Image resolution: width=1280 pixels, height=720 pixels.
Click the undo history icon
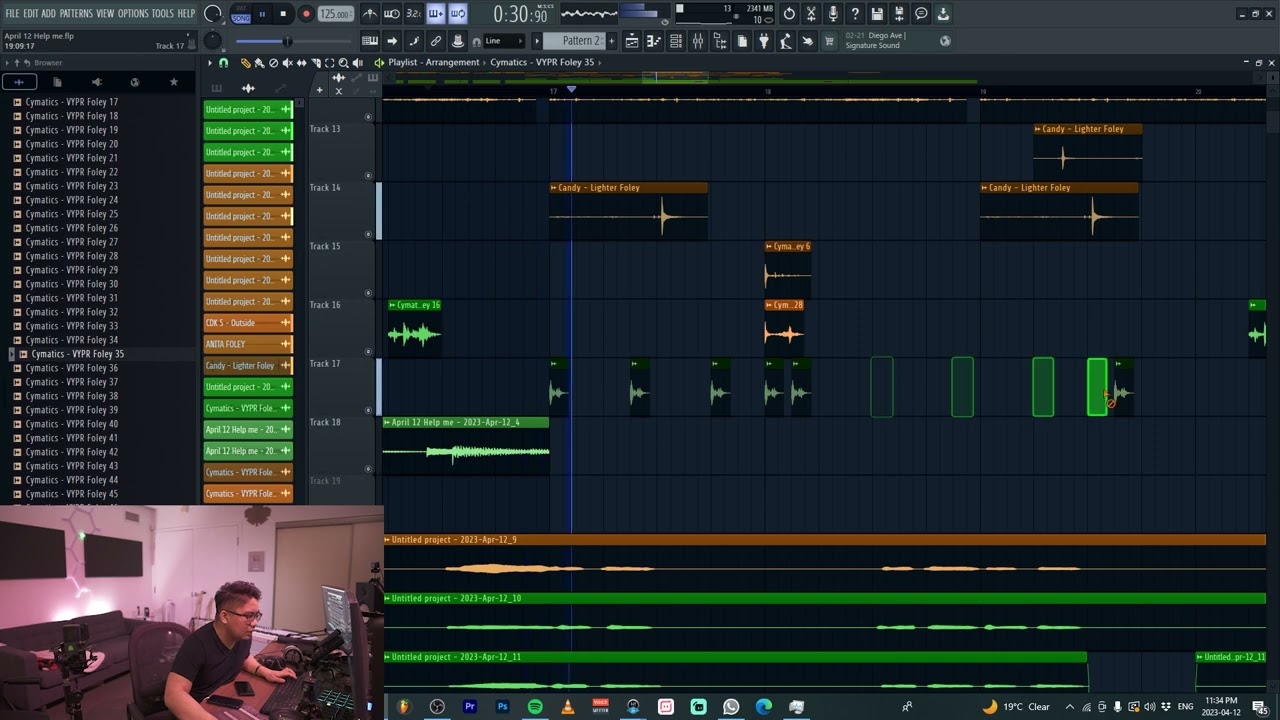coord(789,14)
